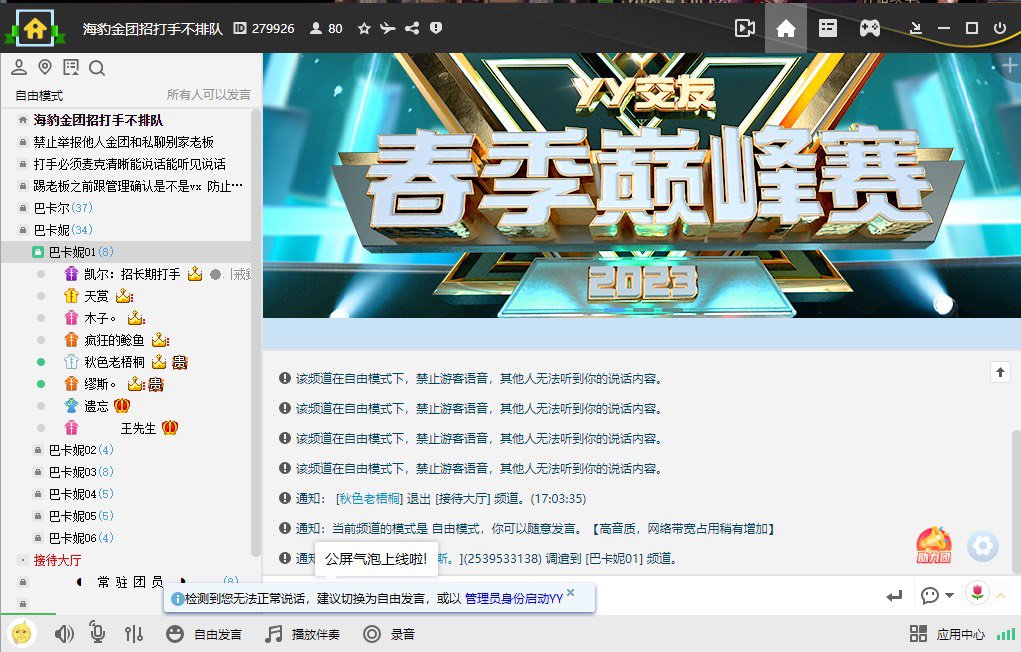The image size is (1021, 652).
Task: Open the audio mixer sliders icon
Action: tap(133, 634)
